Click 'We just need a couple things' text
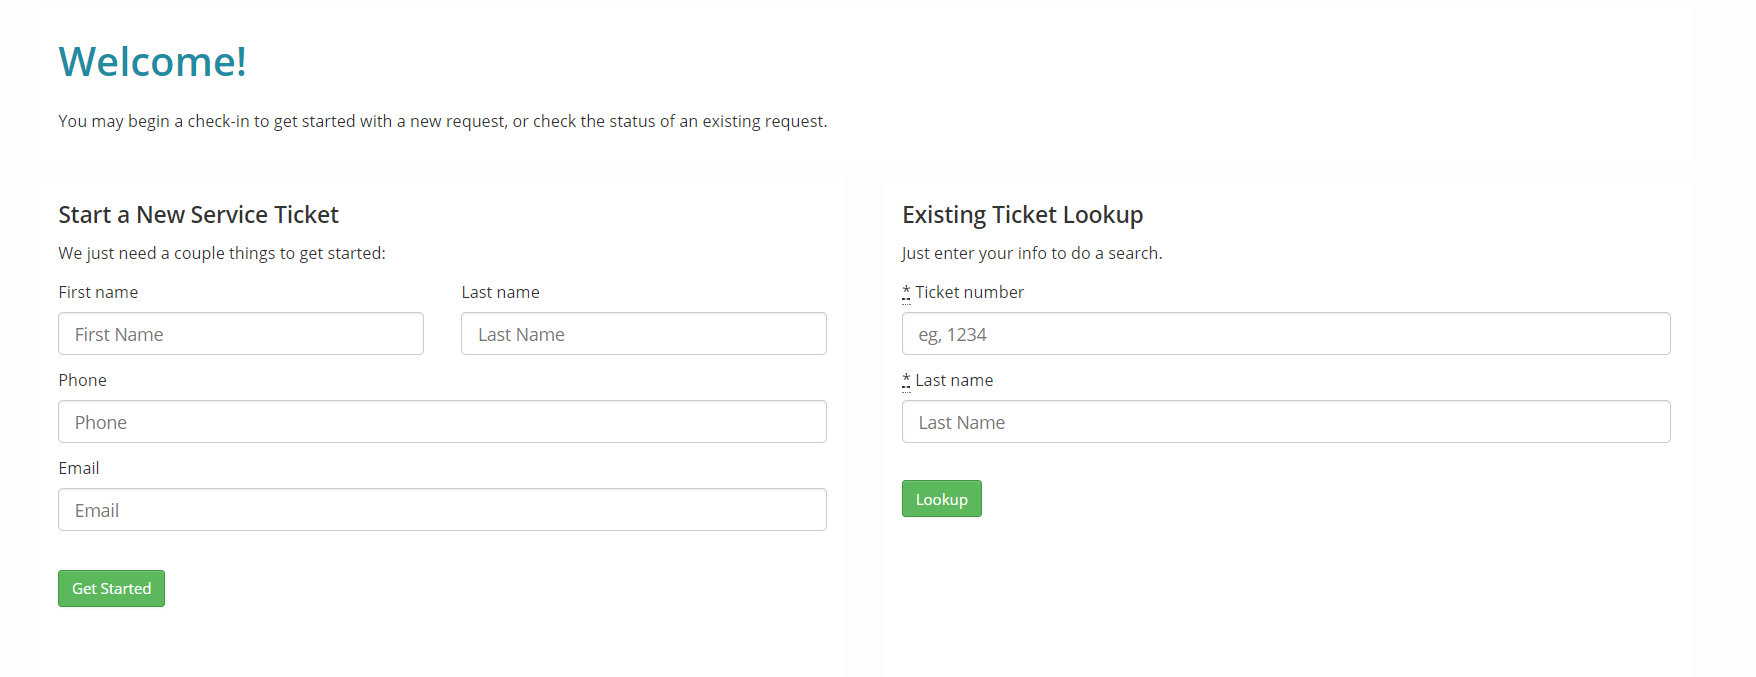1756x677 pixels. tap(222, 253)
